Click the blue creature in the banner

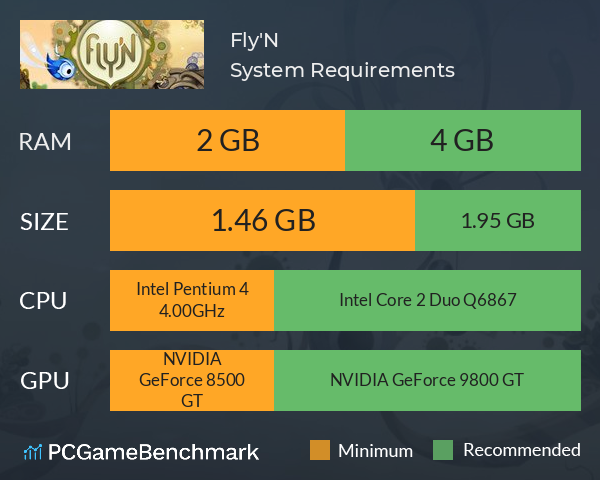pos(60,65)
